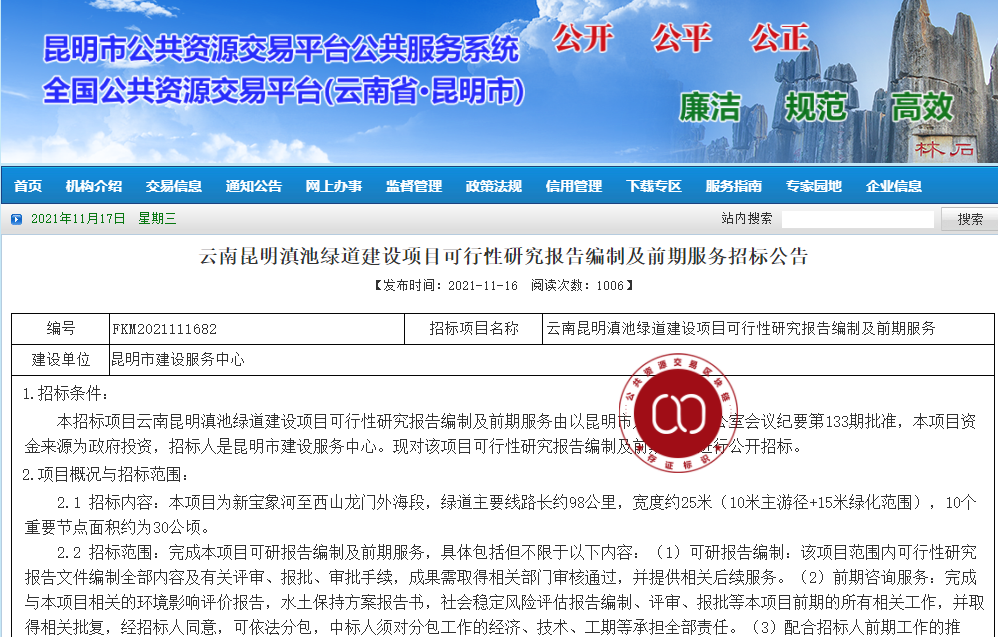Screen dimensions: 998x637
Task: Open the 信用管理 menu
Action: click(x=574, y=186)
